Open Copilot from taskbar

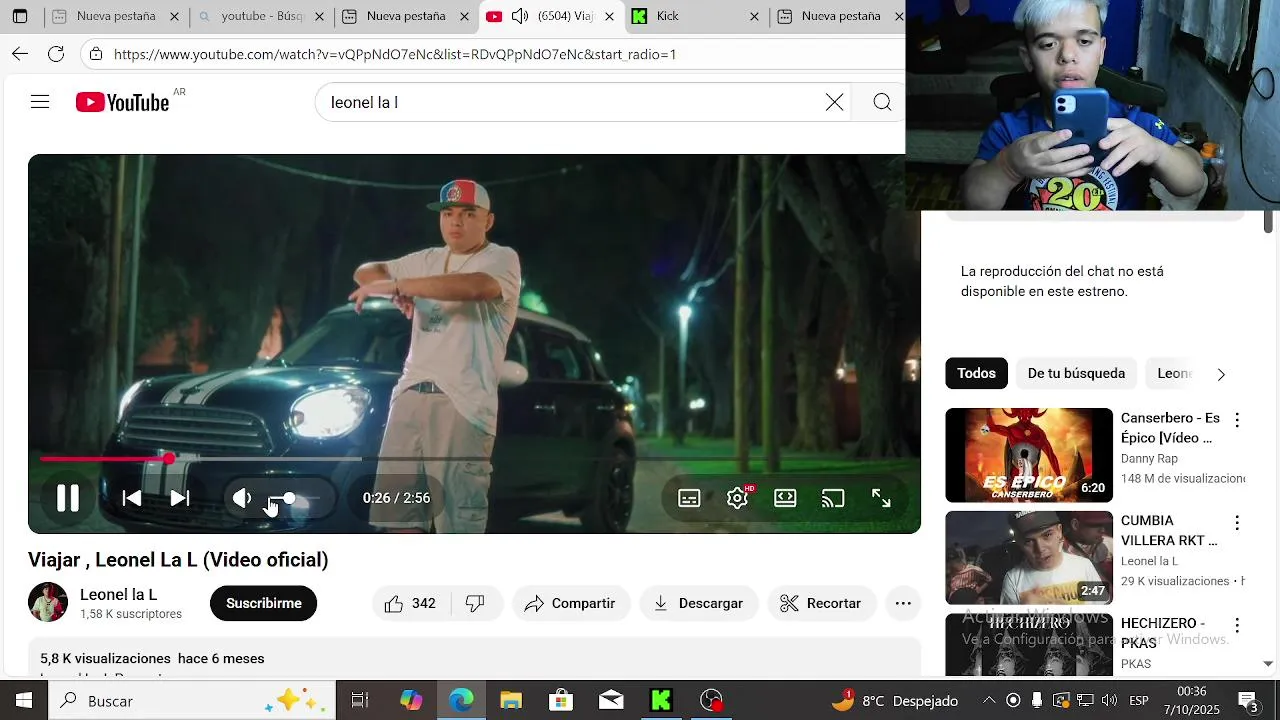tap(411, 701)
